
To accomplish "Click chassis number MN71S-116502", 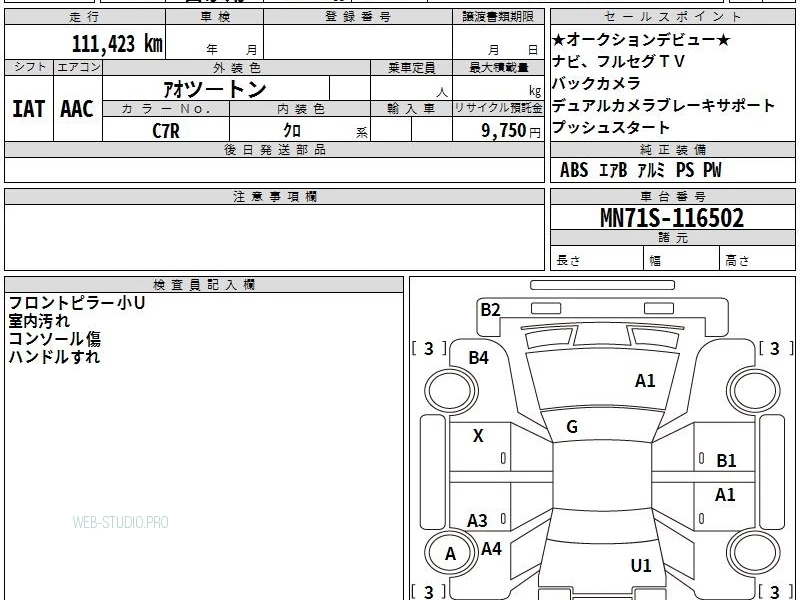I will click(x=672, y=218).
